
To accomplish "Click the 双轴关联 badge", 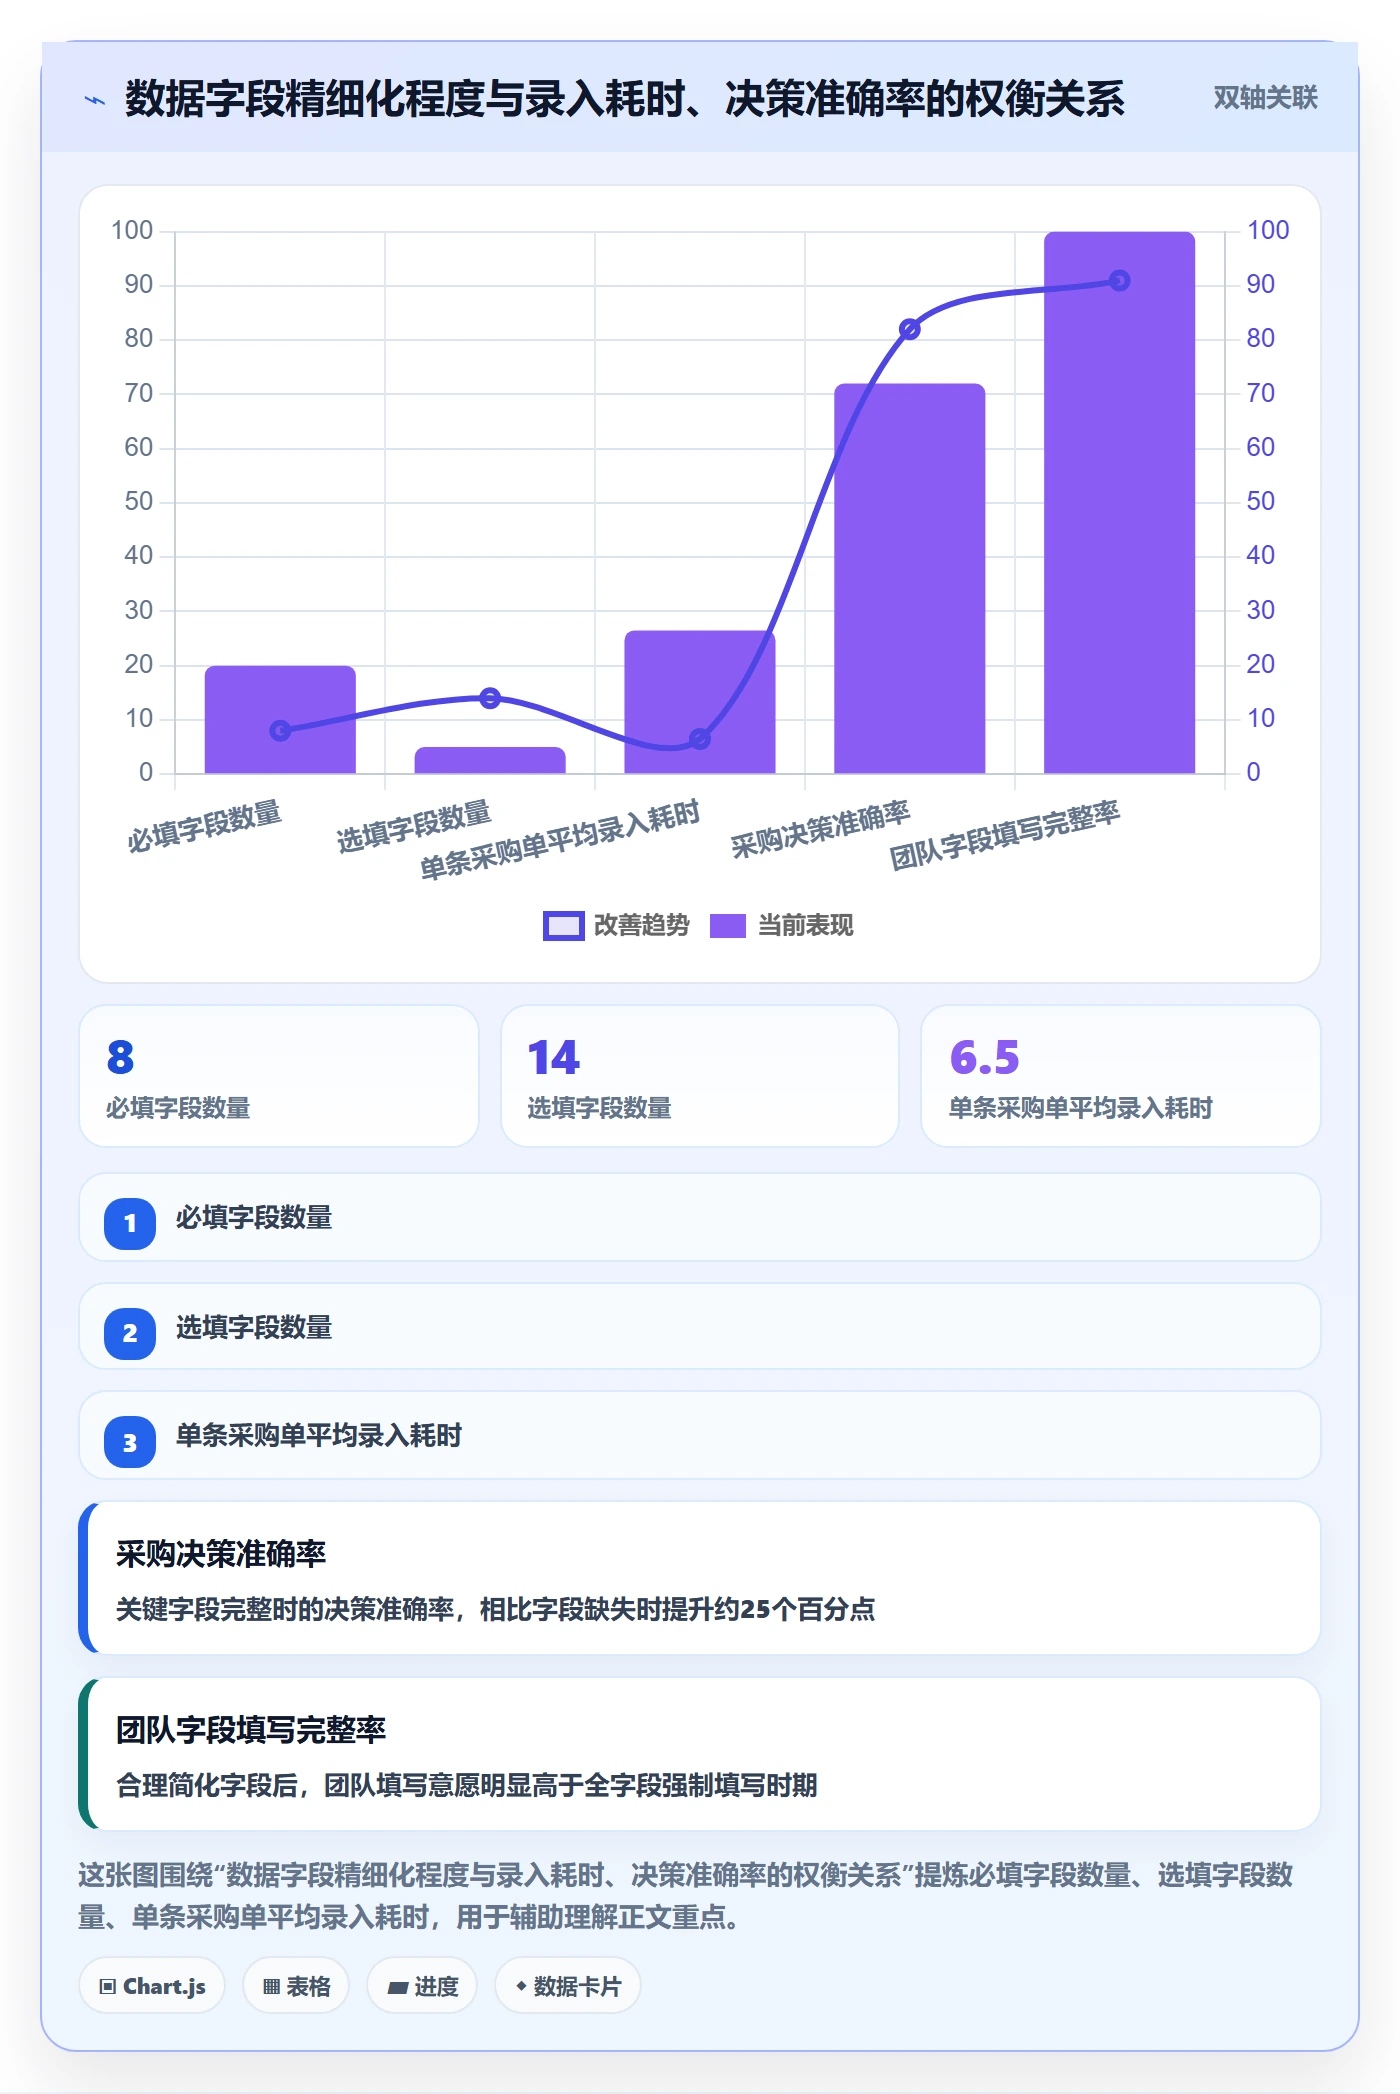I will pos(1265,98).
